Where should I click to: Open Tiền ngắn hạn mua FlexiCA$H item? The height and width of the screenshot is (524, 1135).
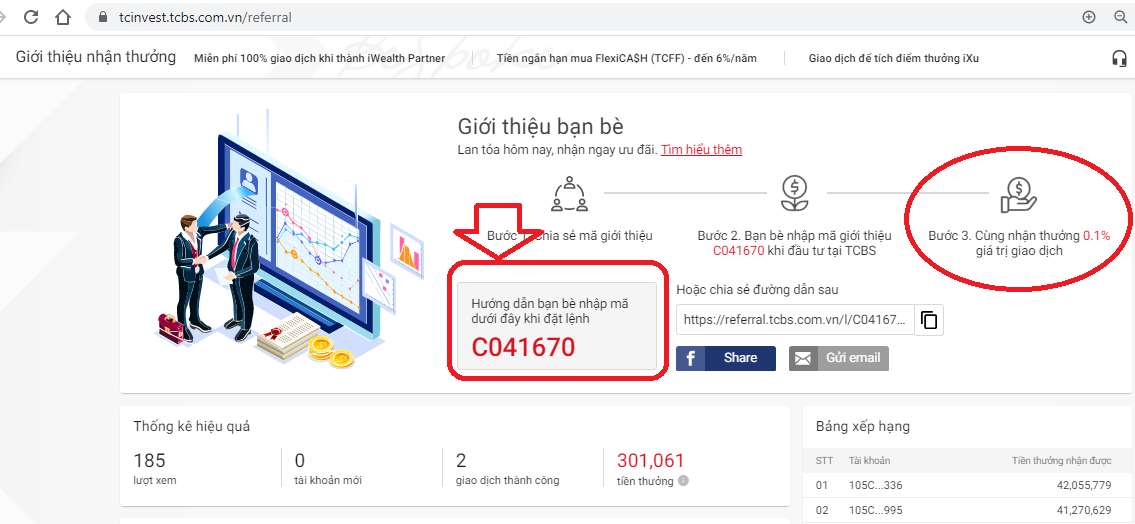626,59
